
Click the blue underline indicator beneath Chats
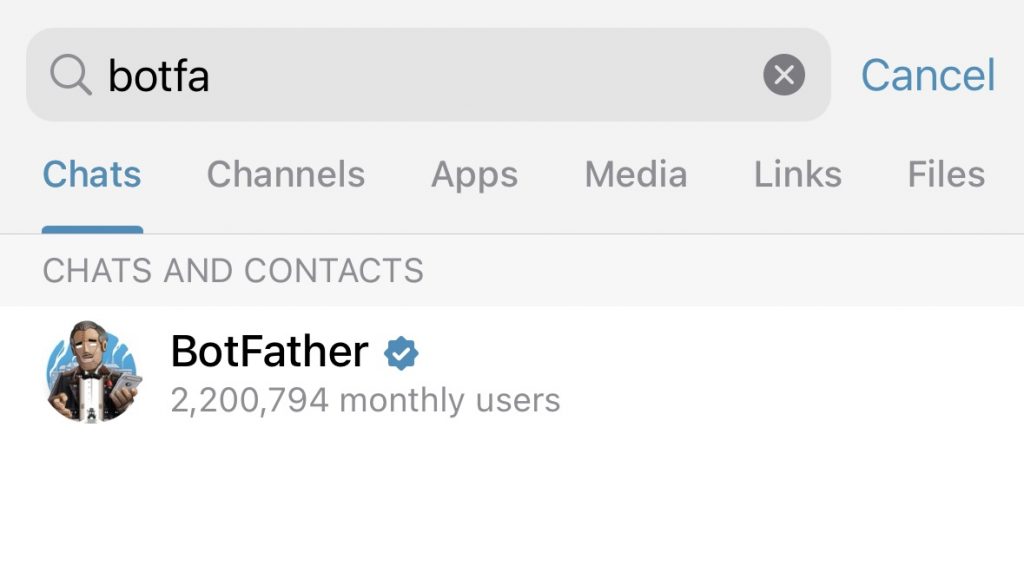pos(92,230)
